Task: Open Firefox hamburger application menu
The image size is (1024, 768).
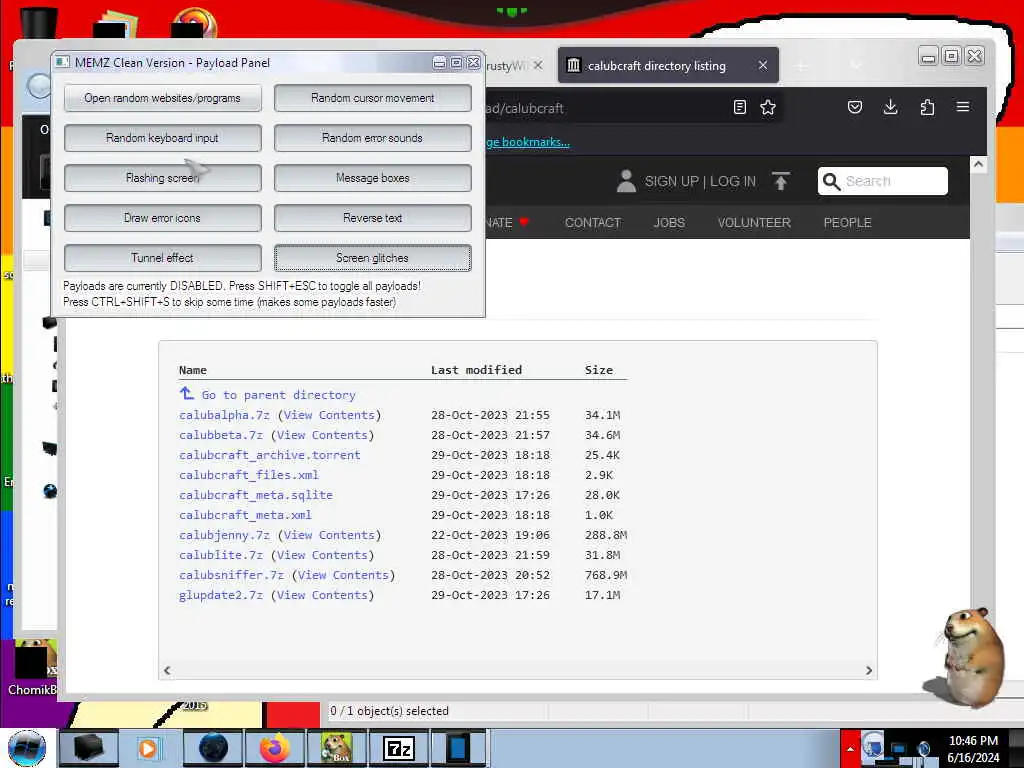Action: click(963, 106)
